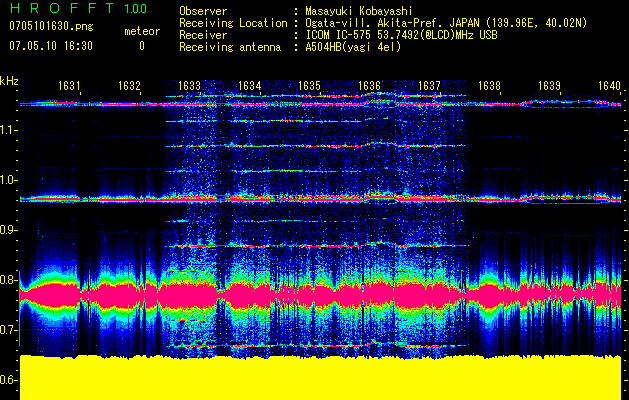This screenshot has width=629, height=400.
Task: Click the 1632 time axis marker
Action: click(129, 85)
